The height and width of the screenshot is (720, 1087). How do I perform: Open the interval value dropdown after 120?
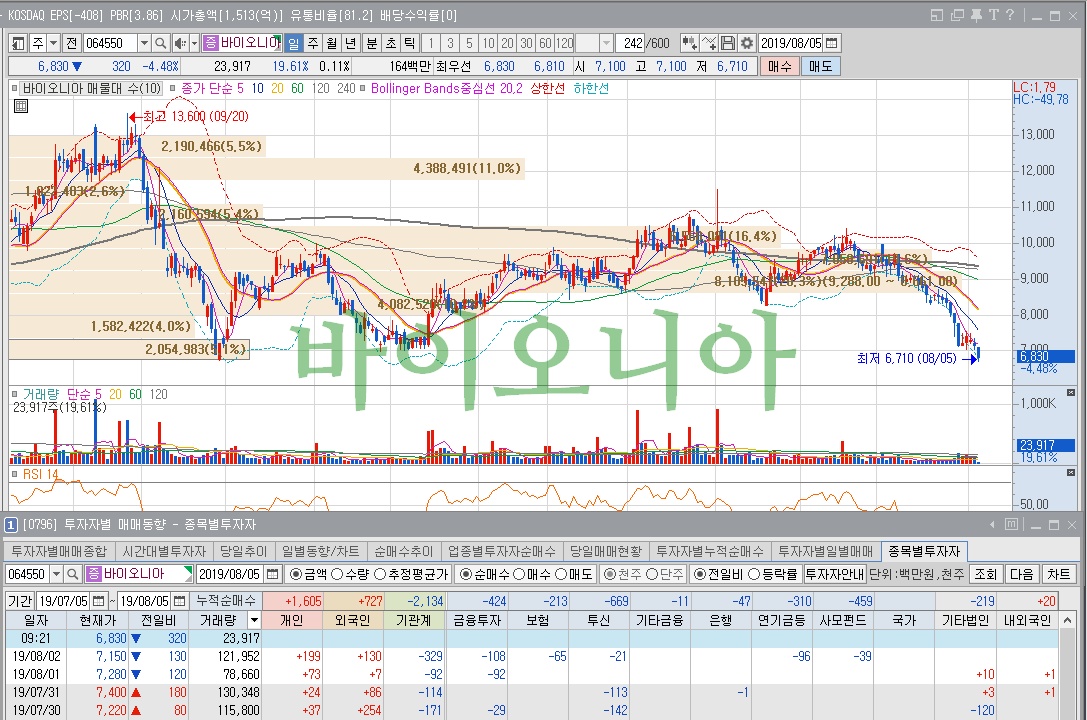606,43
